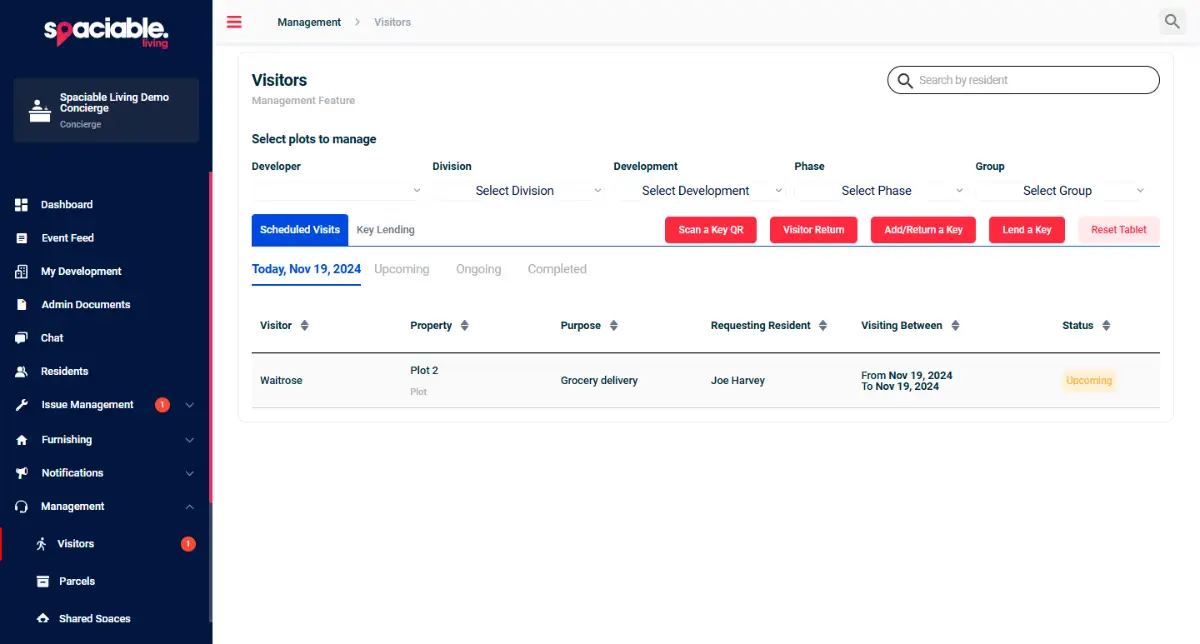The width and height of the screenshot is (1200, 644).
Task: Click the Parcels box icon
Action: coord(42,581)
